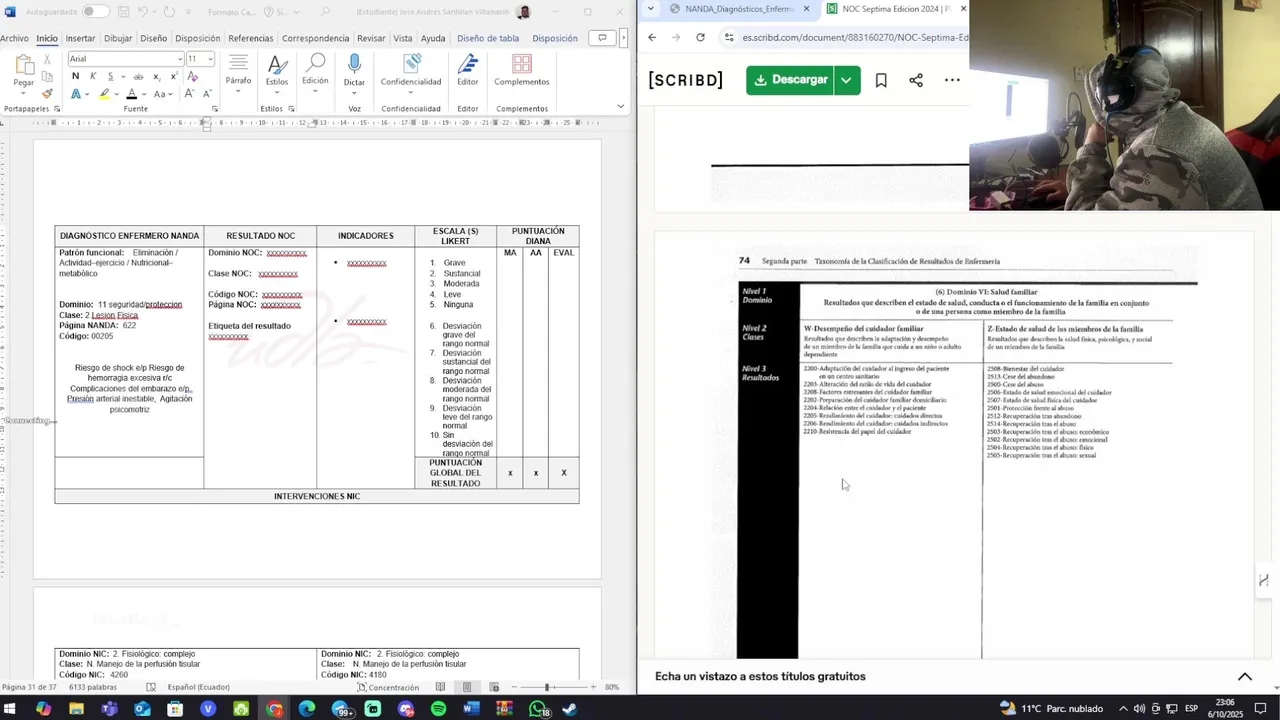Open the font color dropdown arrow
Image resolution: width=1280 pixels, height=720 pixels.
pos(143,94)
